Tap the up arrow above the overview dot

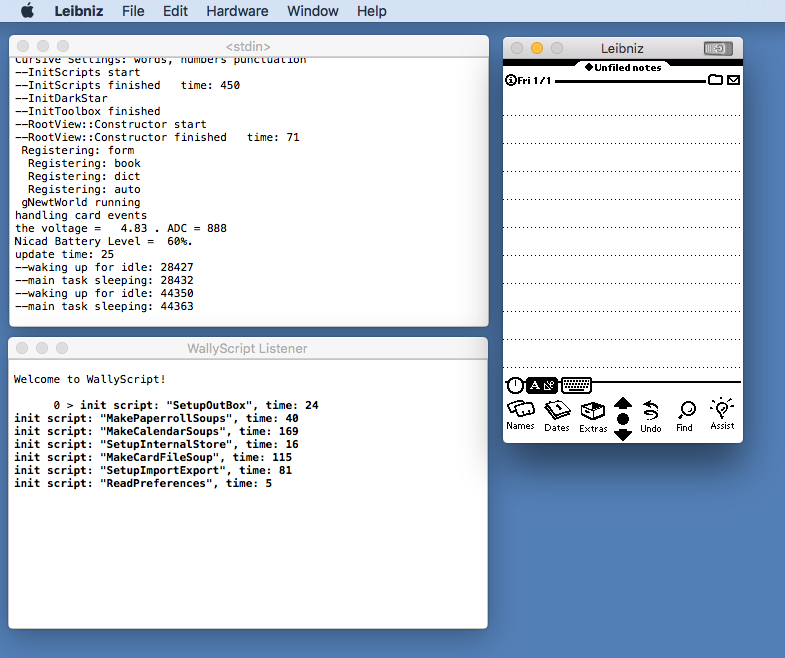(x=623, y=403)
